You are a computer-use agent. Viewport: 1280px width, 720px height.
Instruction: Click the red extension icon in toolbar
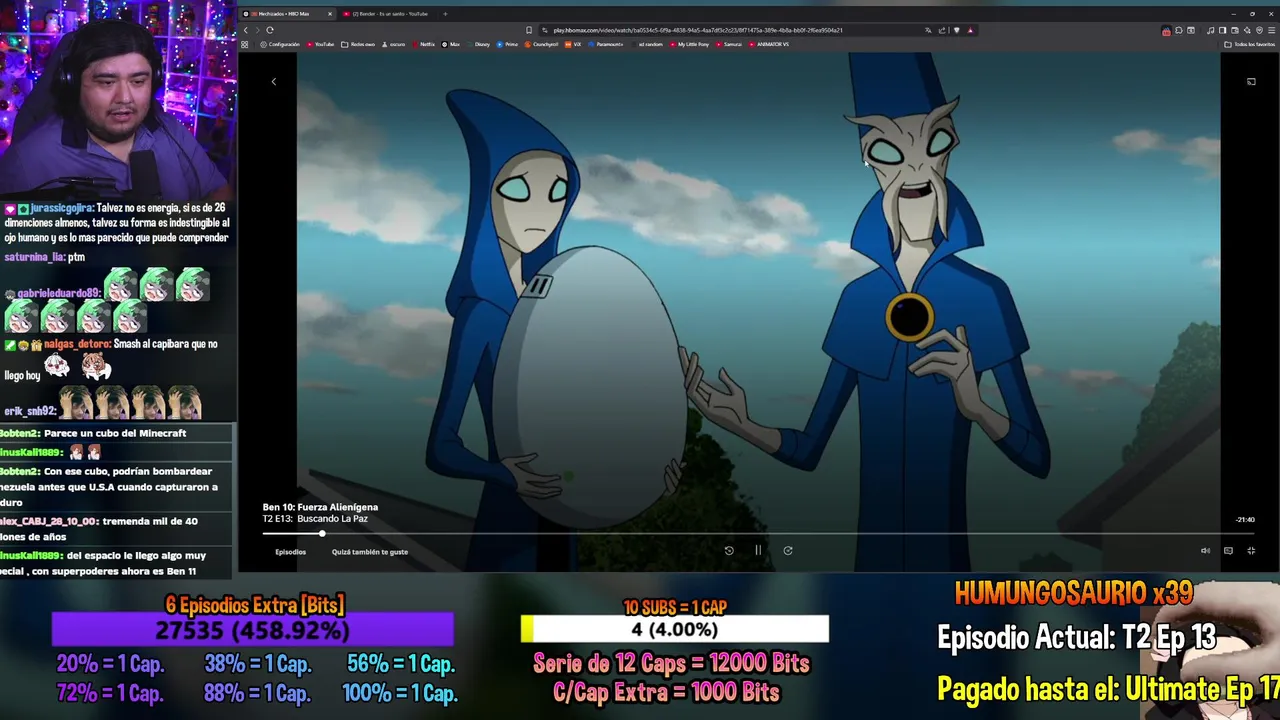point(1166,31)
